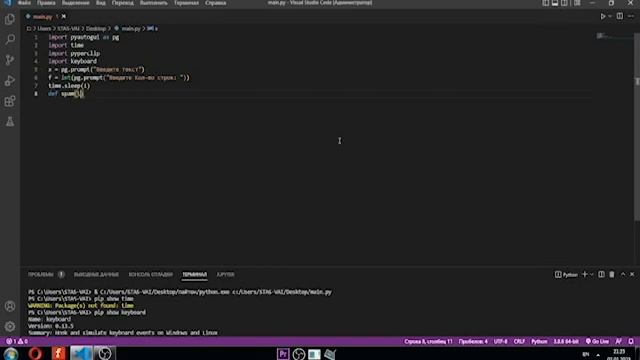
Task: Open run button dropdown arrow
Action: point(610,16)
